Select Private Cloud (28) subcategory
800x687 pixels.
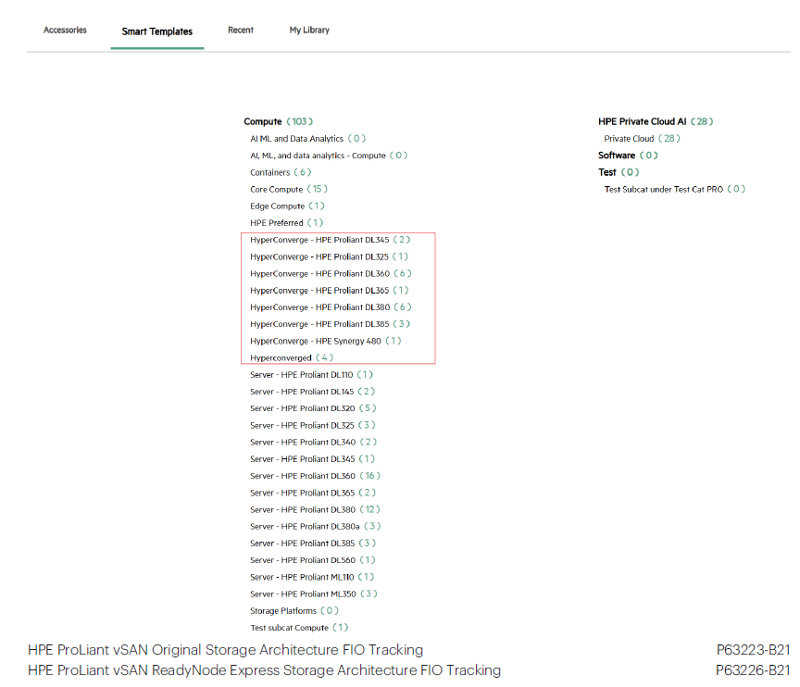tap(642, 138)
